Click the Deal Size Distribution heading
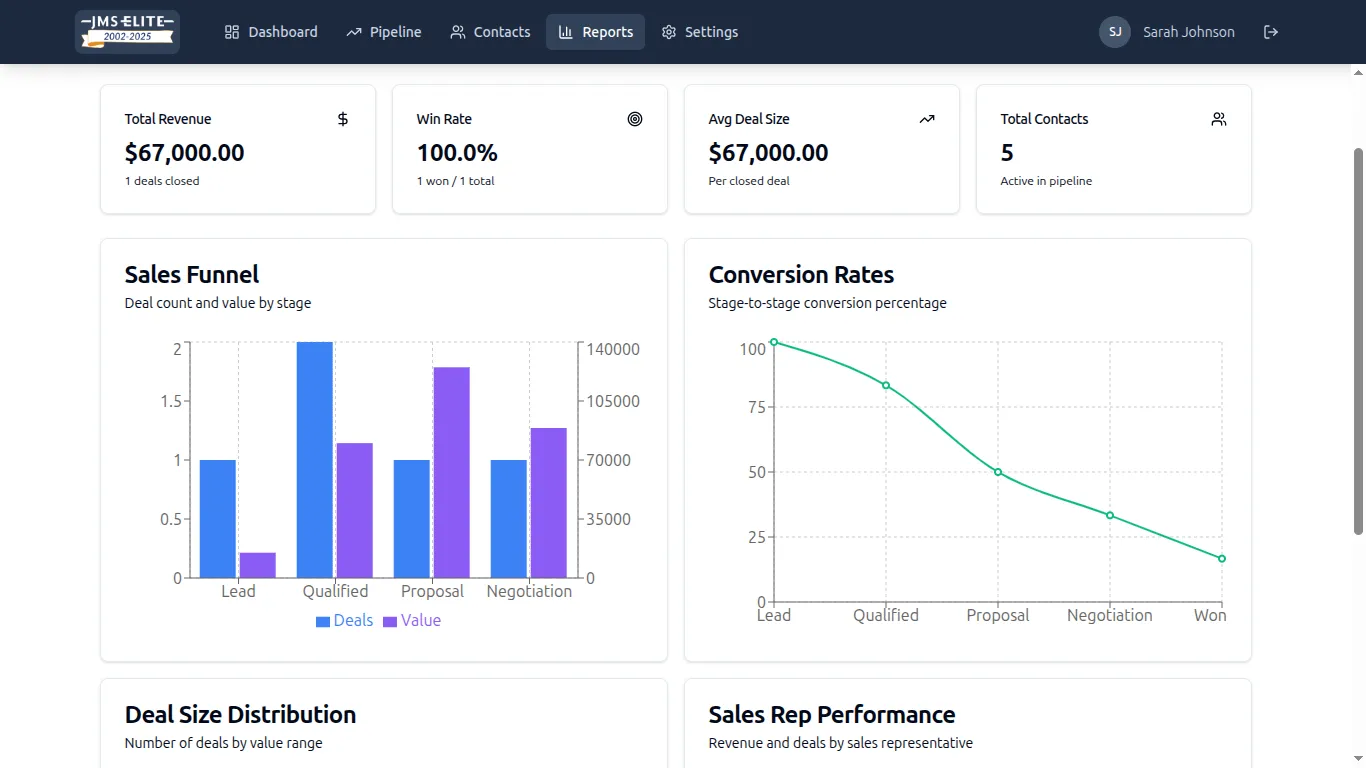Screen dimensions: 1366x768 click(x=240, y=715)
